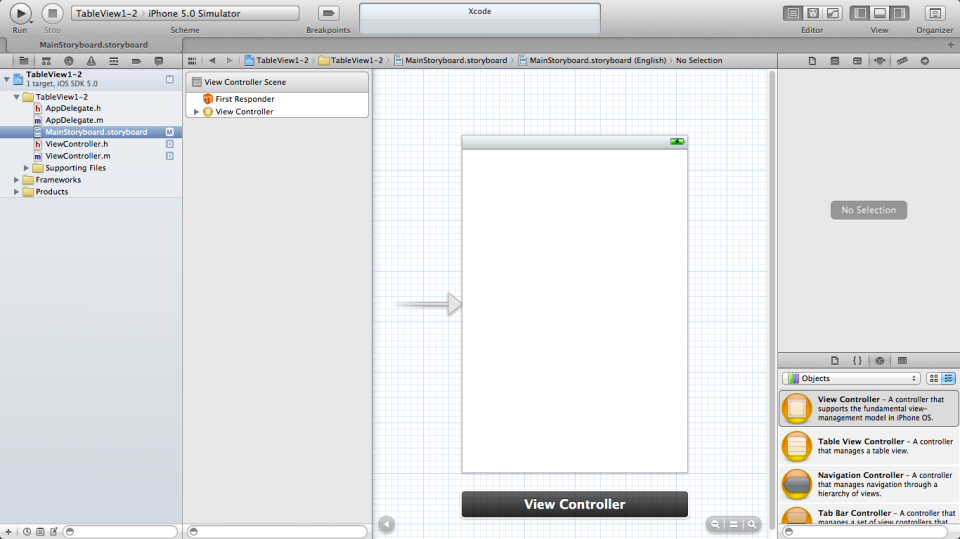Show the Symbol navigator
Screen dimensions: 960x539
(x=46, y=61)
